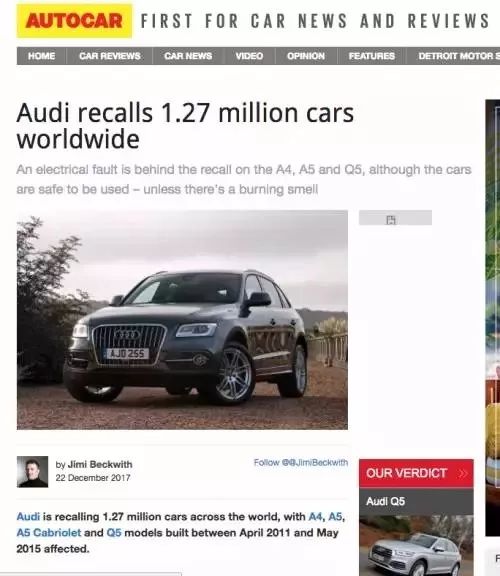Open the OUR VERDICT panel header
This screenshot has width=500, height=576.
(x=416, y=473)
